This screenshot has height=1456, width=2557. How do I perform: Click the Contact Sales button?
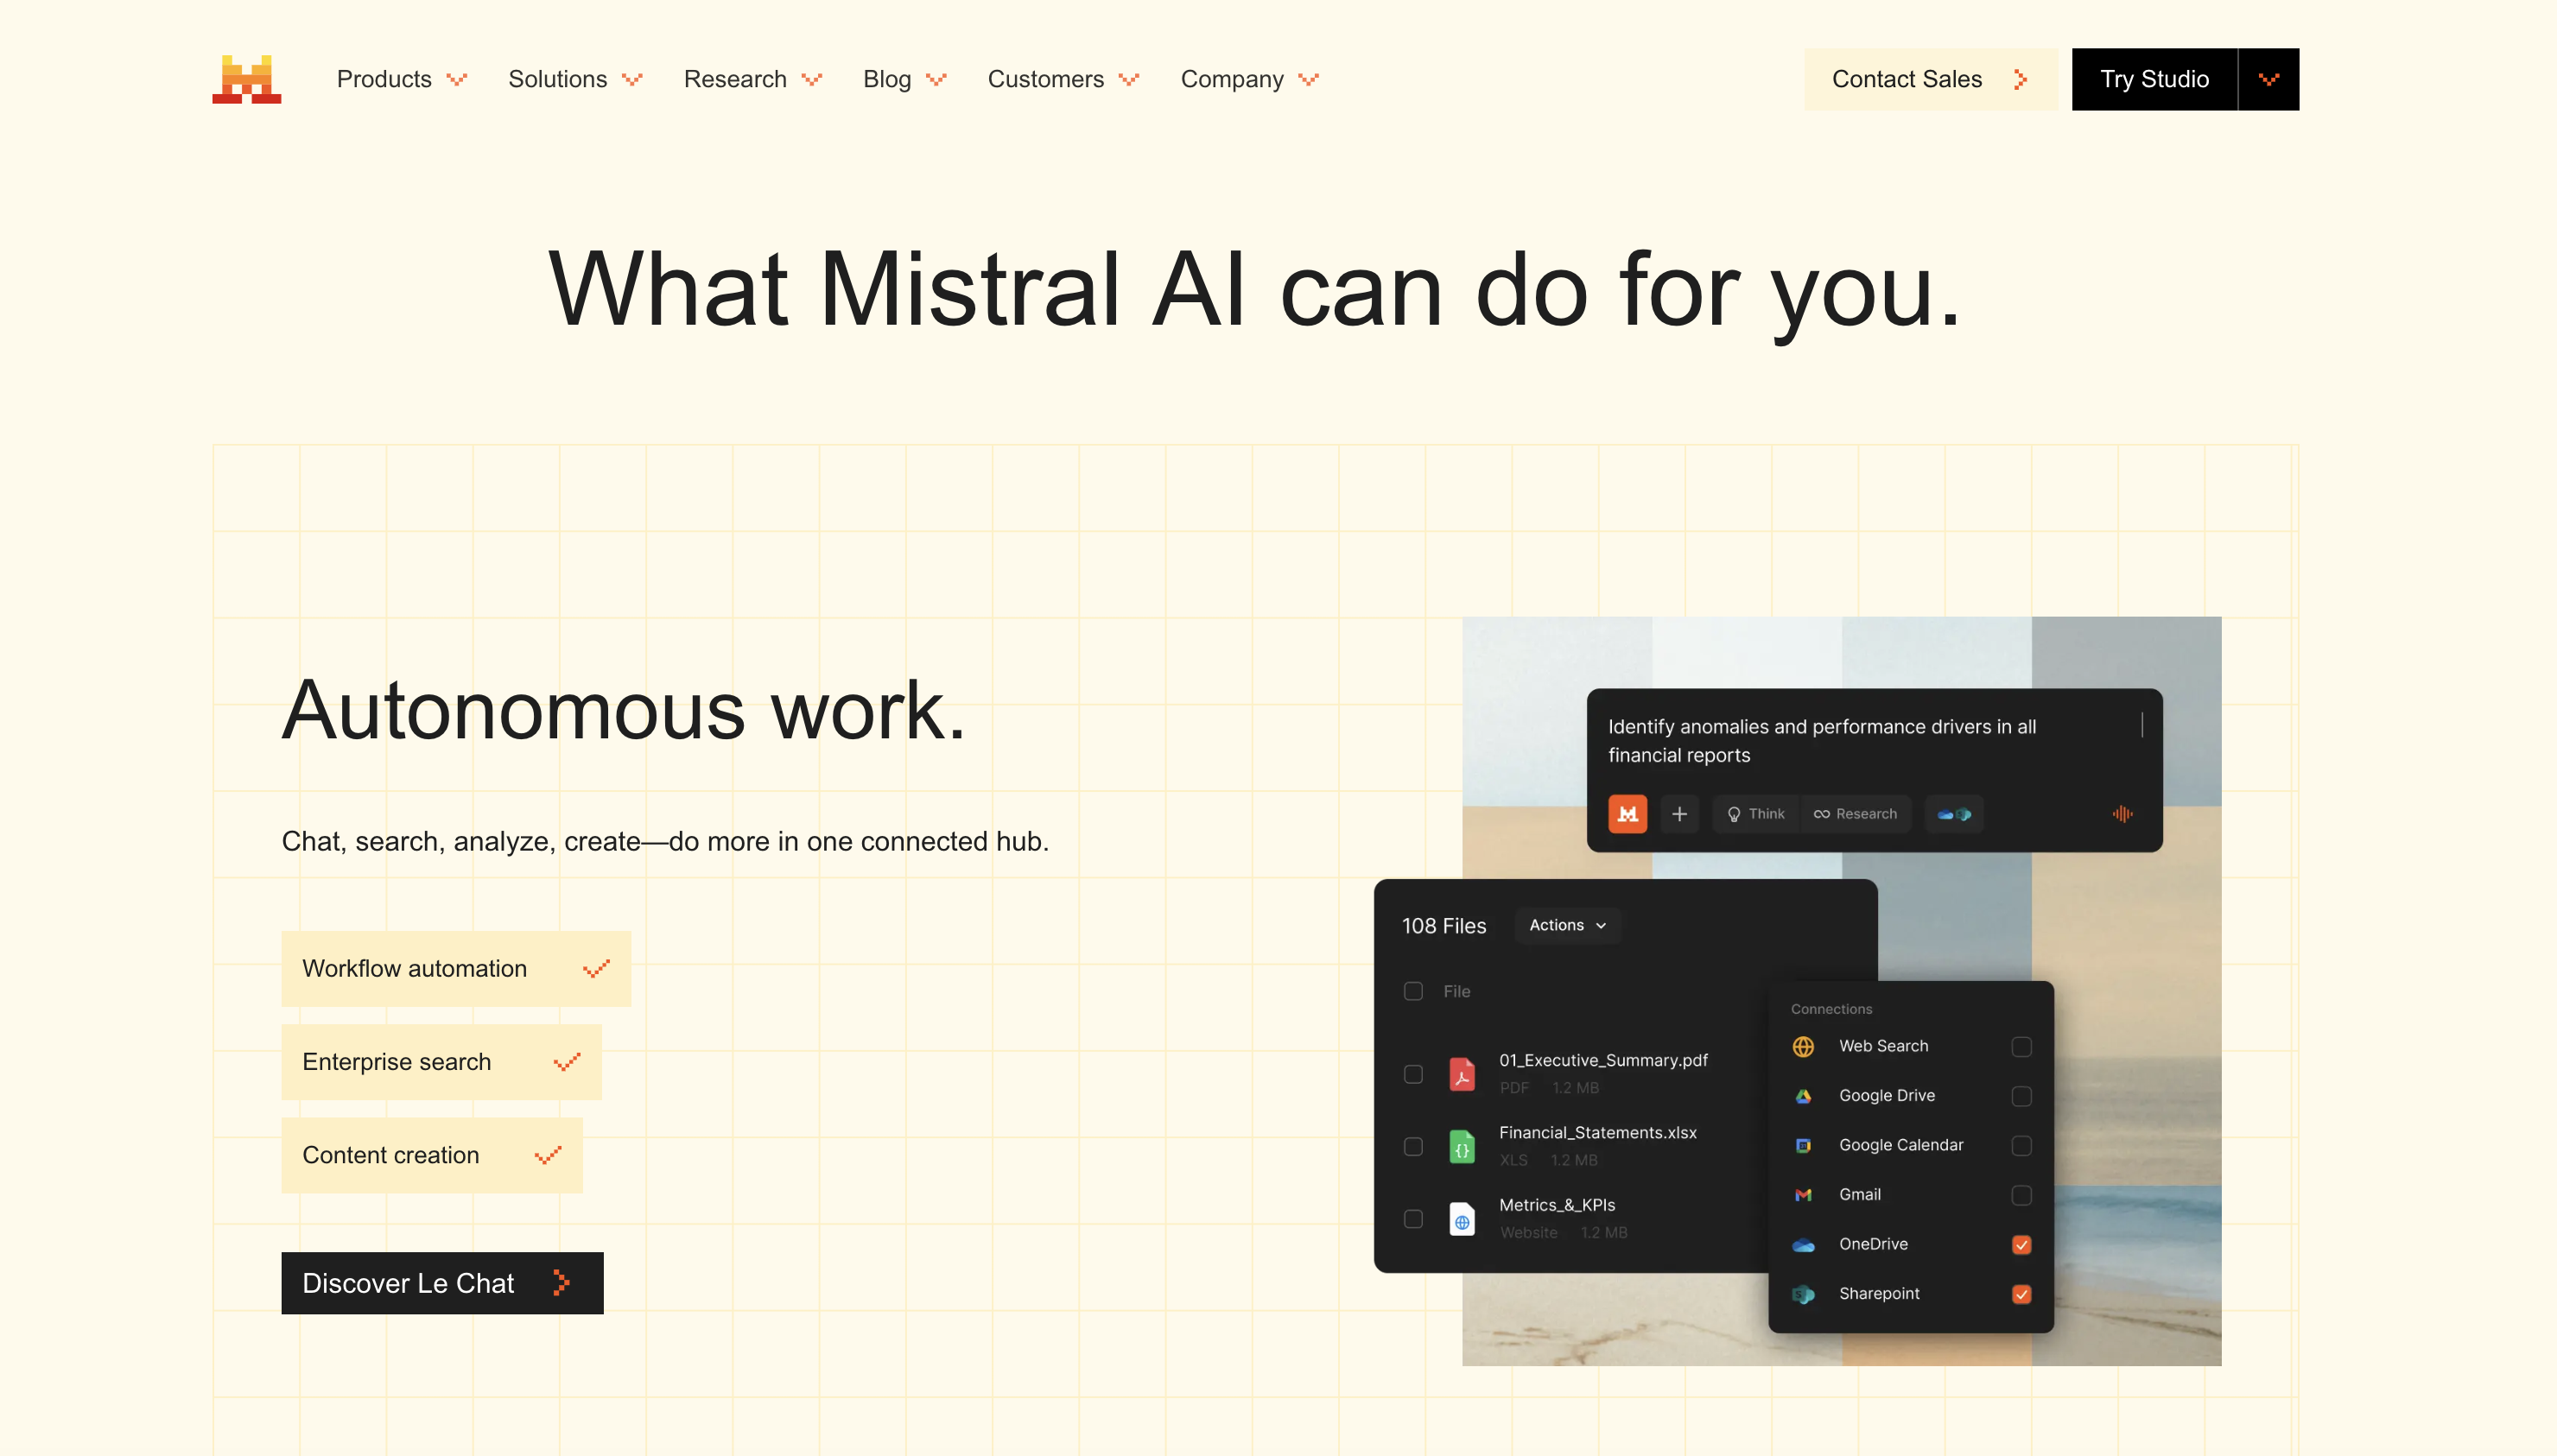1929,79
